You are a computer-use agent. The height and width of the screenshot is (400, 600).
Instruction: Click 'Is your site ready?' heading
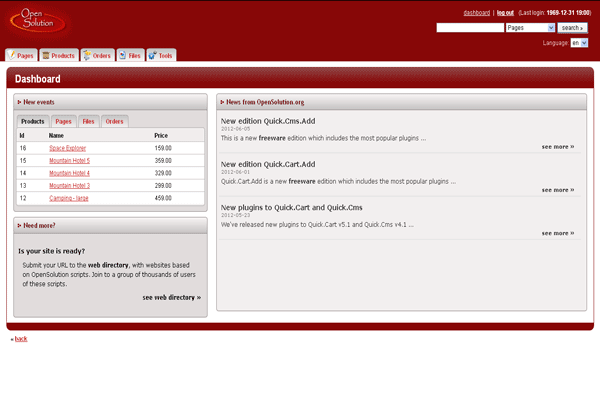(x=52, y=251)
